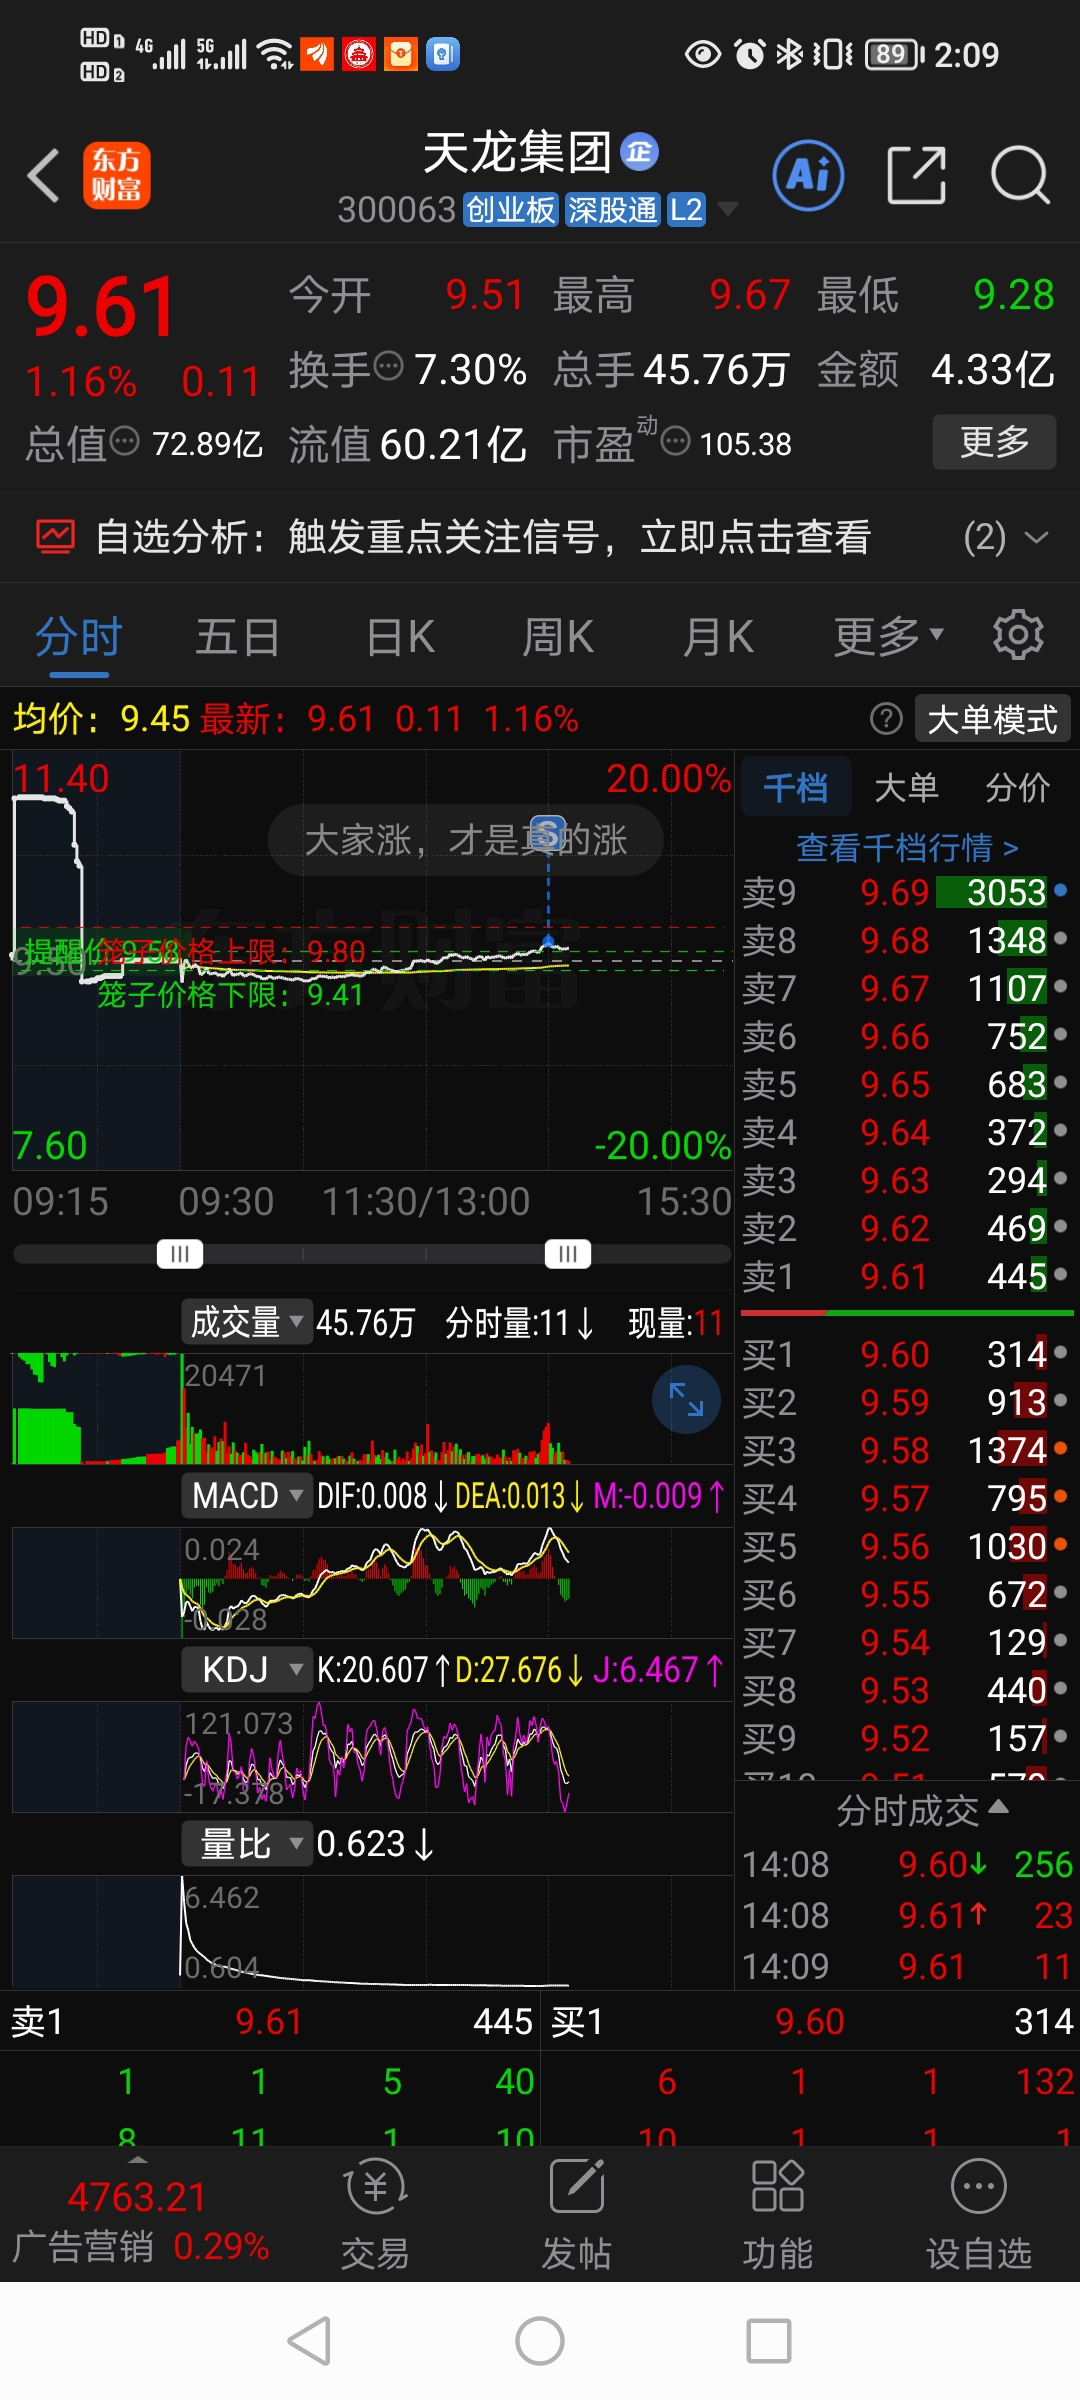Viewport: 1080px width, 2400px height.
Task: Tap the 设自选 watchlist icon
Action: tap(979, 2186)
